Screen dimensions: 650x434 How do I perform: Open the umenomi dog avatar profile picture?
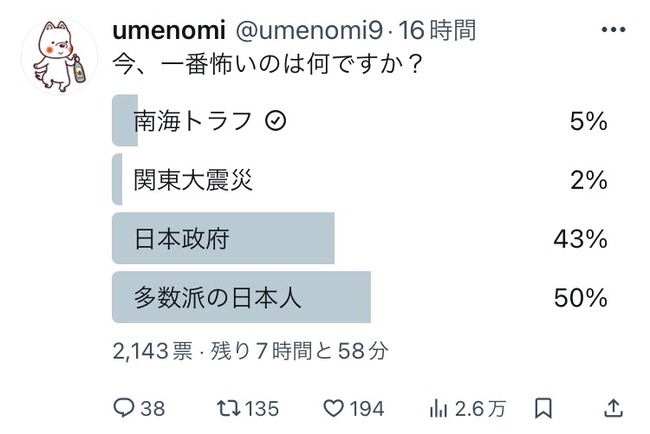(59, 56)
